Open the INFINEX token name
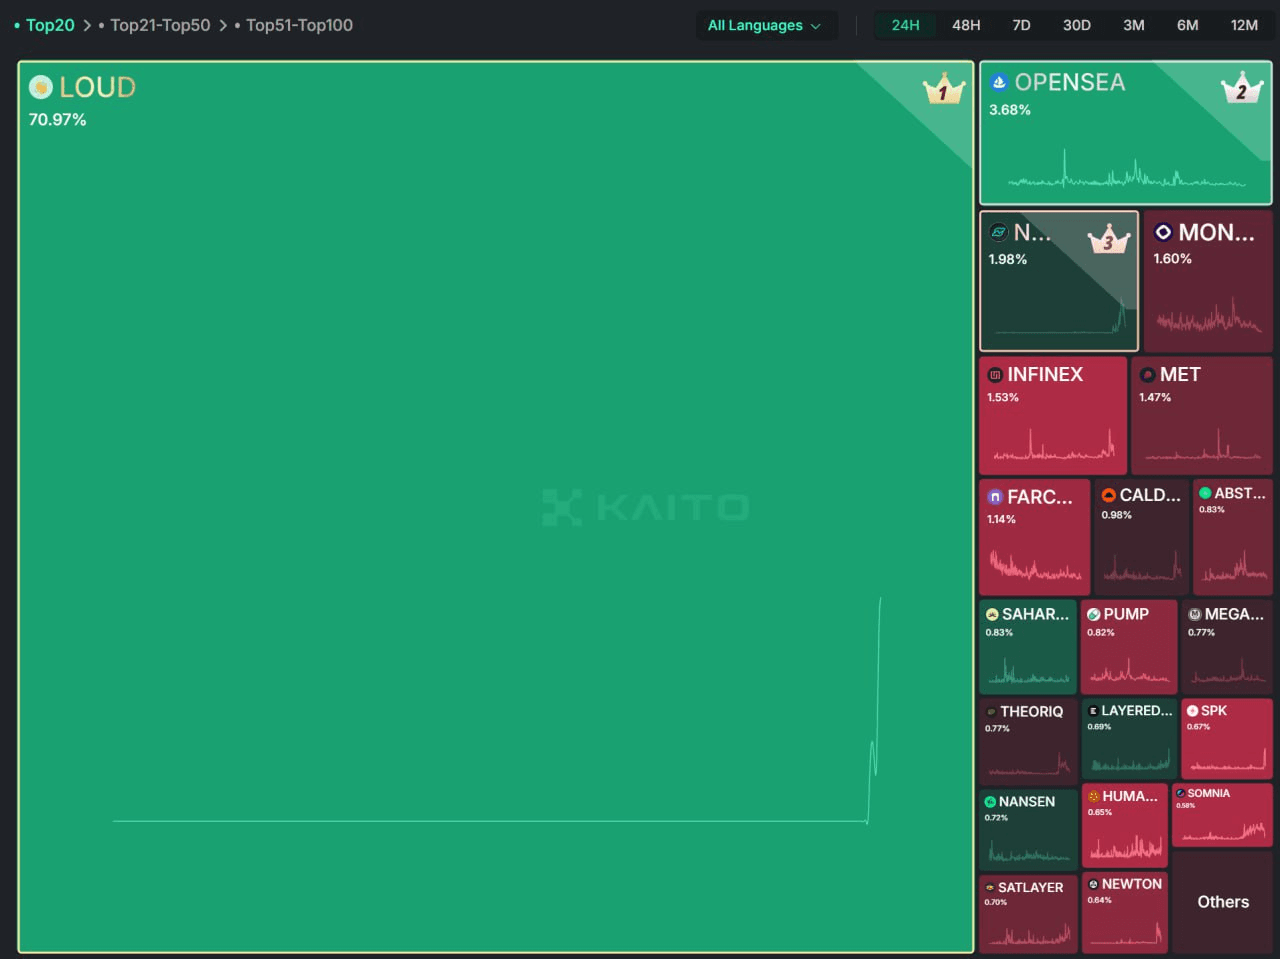The image size is (1280, 959). [1045, 375]
